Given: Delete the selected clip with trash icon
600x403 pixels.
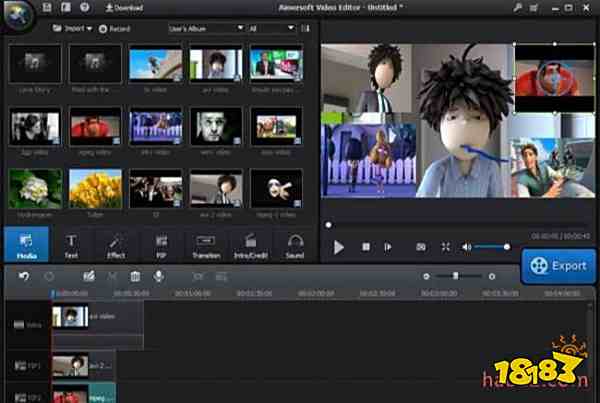Looking at the screenshot, I should point(135,276).
